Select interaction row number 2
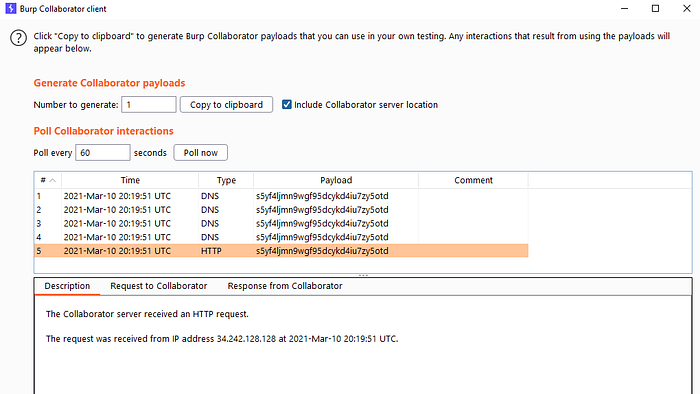 281,210
